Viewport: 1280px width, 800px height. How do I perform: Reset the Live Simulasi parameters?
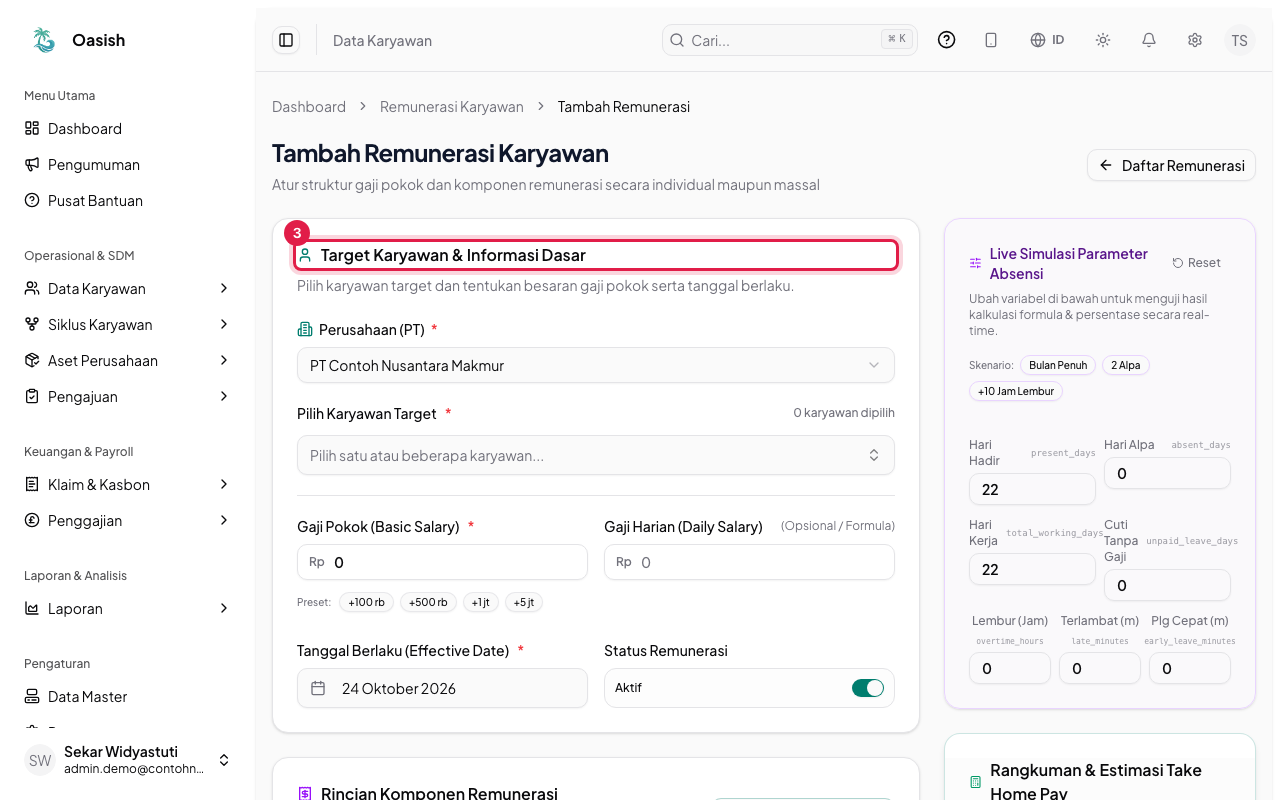coord(1197,263)
